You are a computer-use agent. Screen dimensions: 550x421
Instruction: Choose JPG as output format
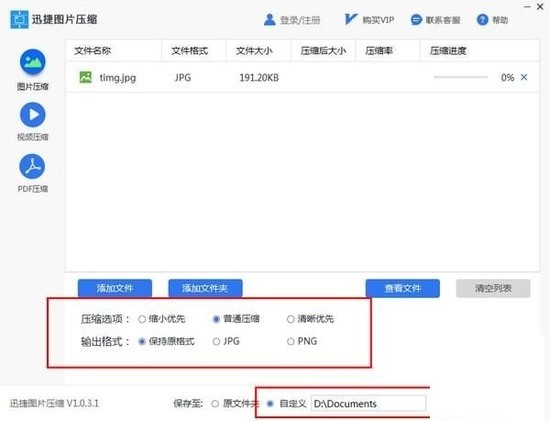coord(216,341)
